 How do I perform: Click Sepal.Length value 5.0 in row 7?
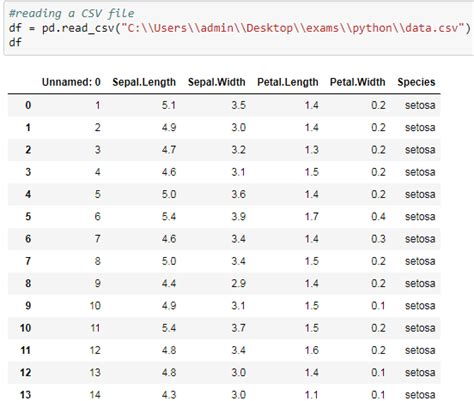(169, 261)
